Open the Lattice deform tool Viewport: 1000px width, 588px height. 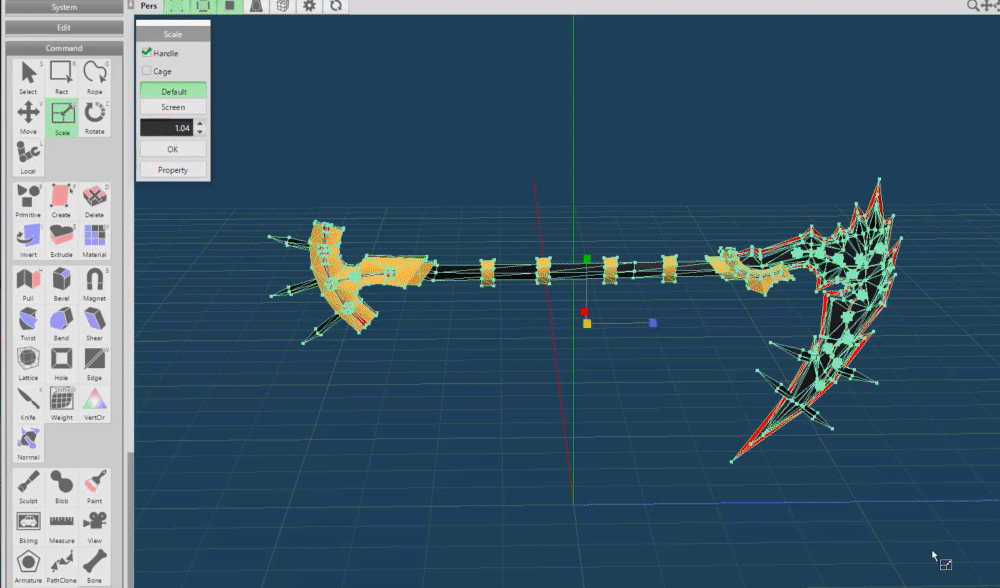(x=28, y=364)
